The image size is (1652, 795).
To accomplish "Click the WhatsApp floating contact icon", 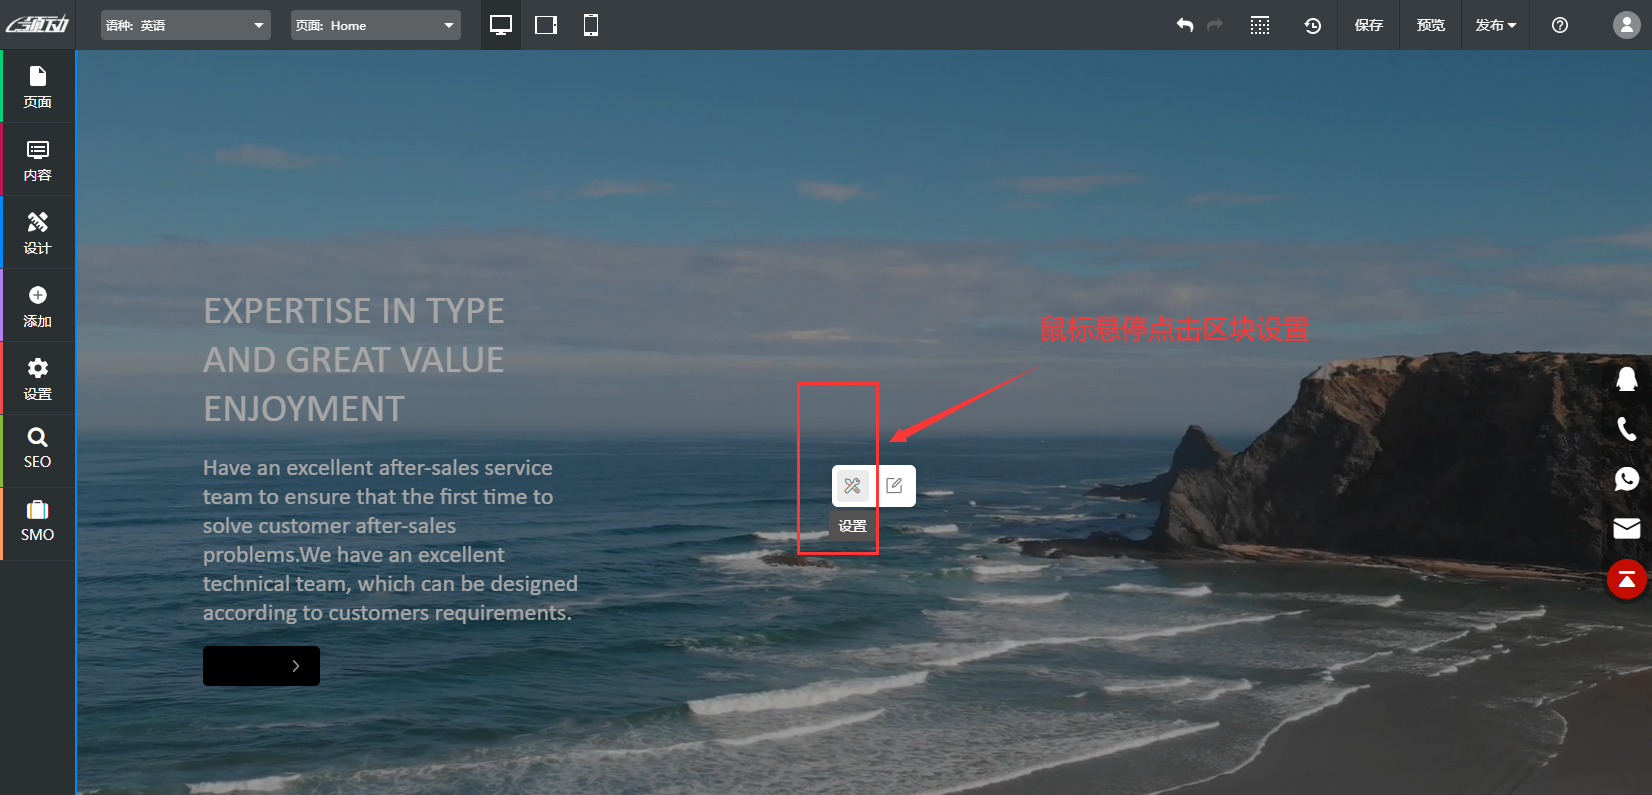I will [1627, 479].
